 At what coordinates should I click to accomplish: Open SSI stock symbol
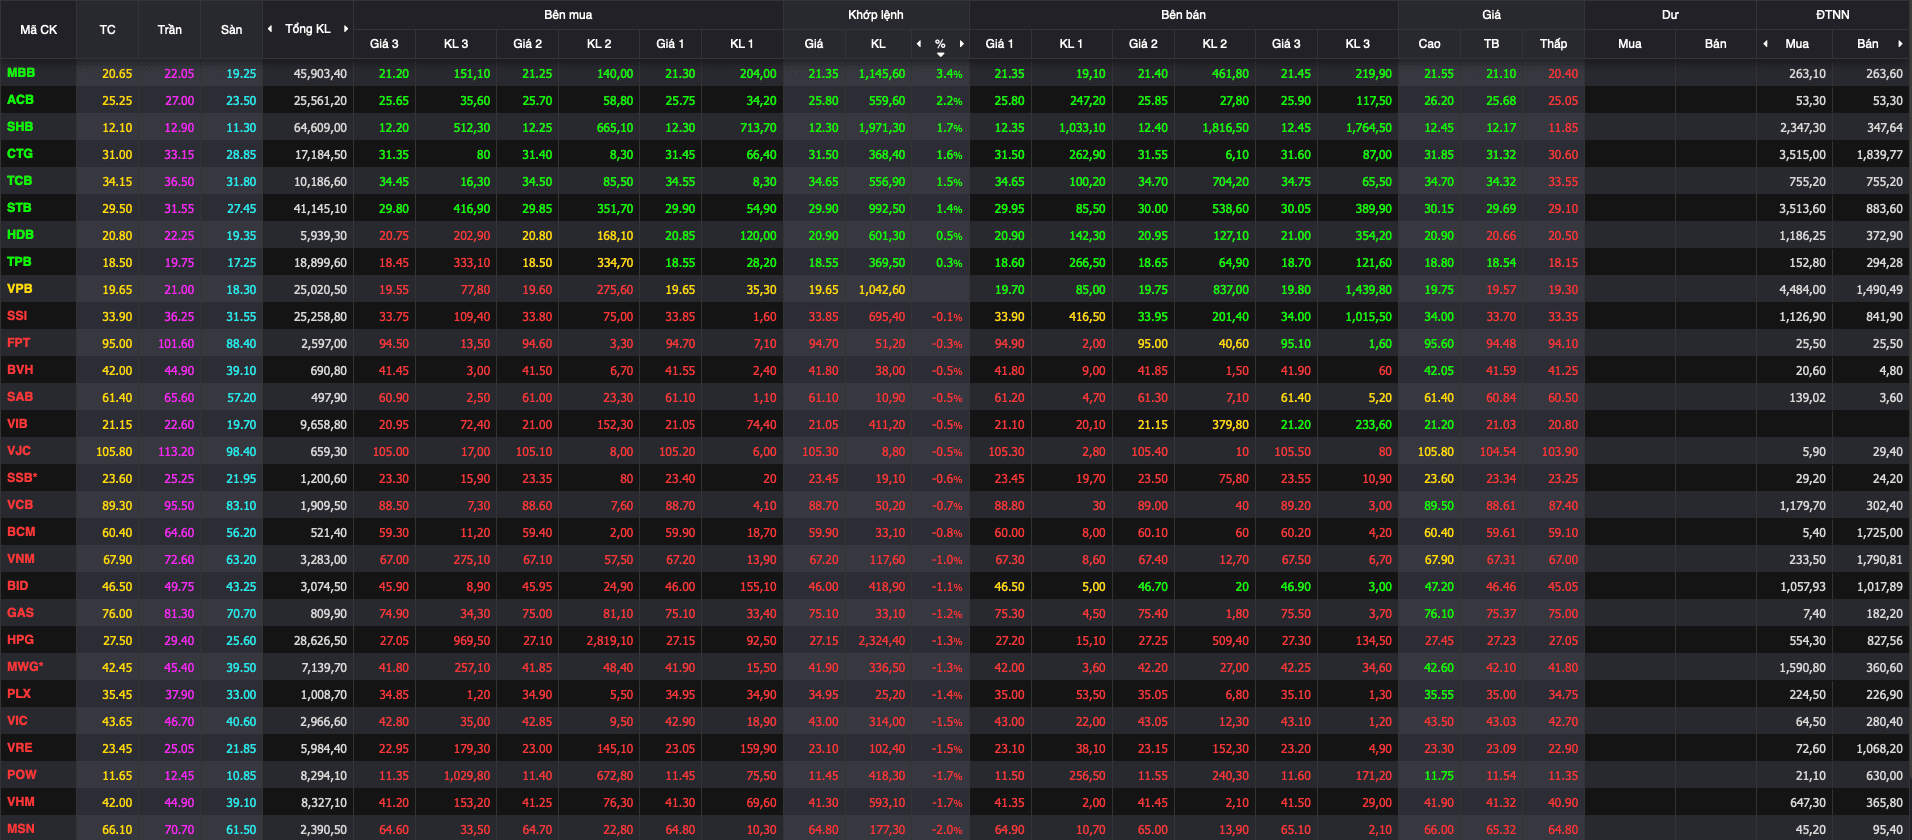coord(17,316)
